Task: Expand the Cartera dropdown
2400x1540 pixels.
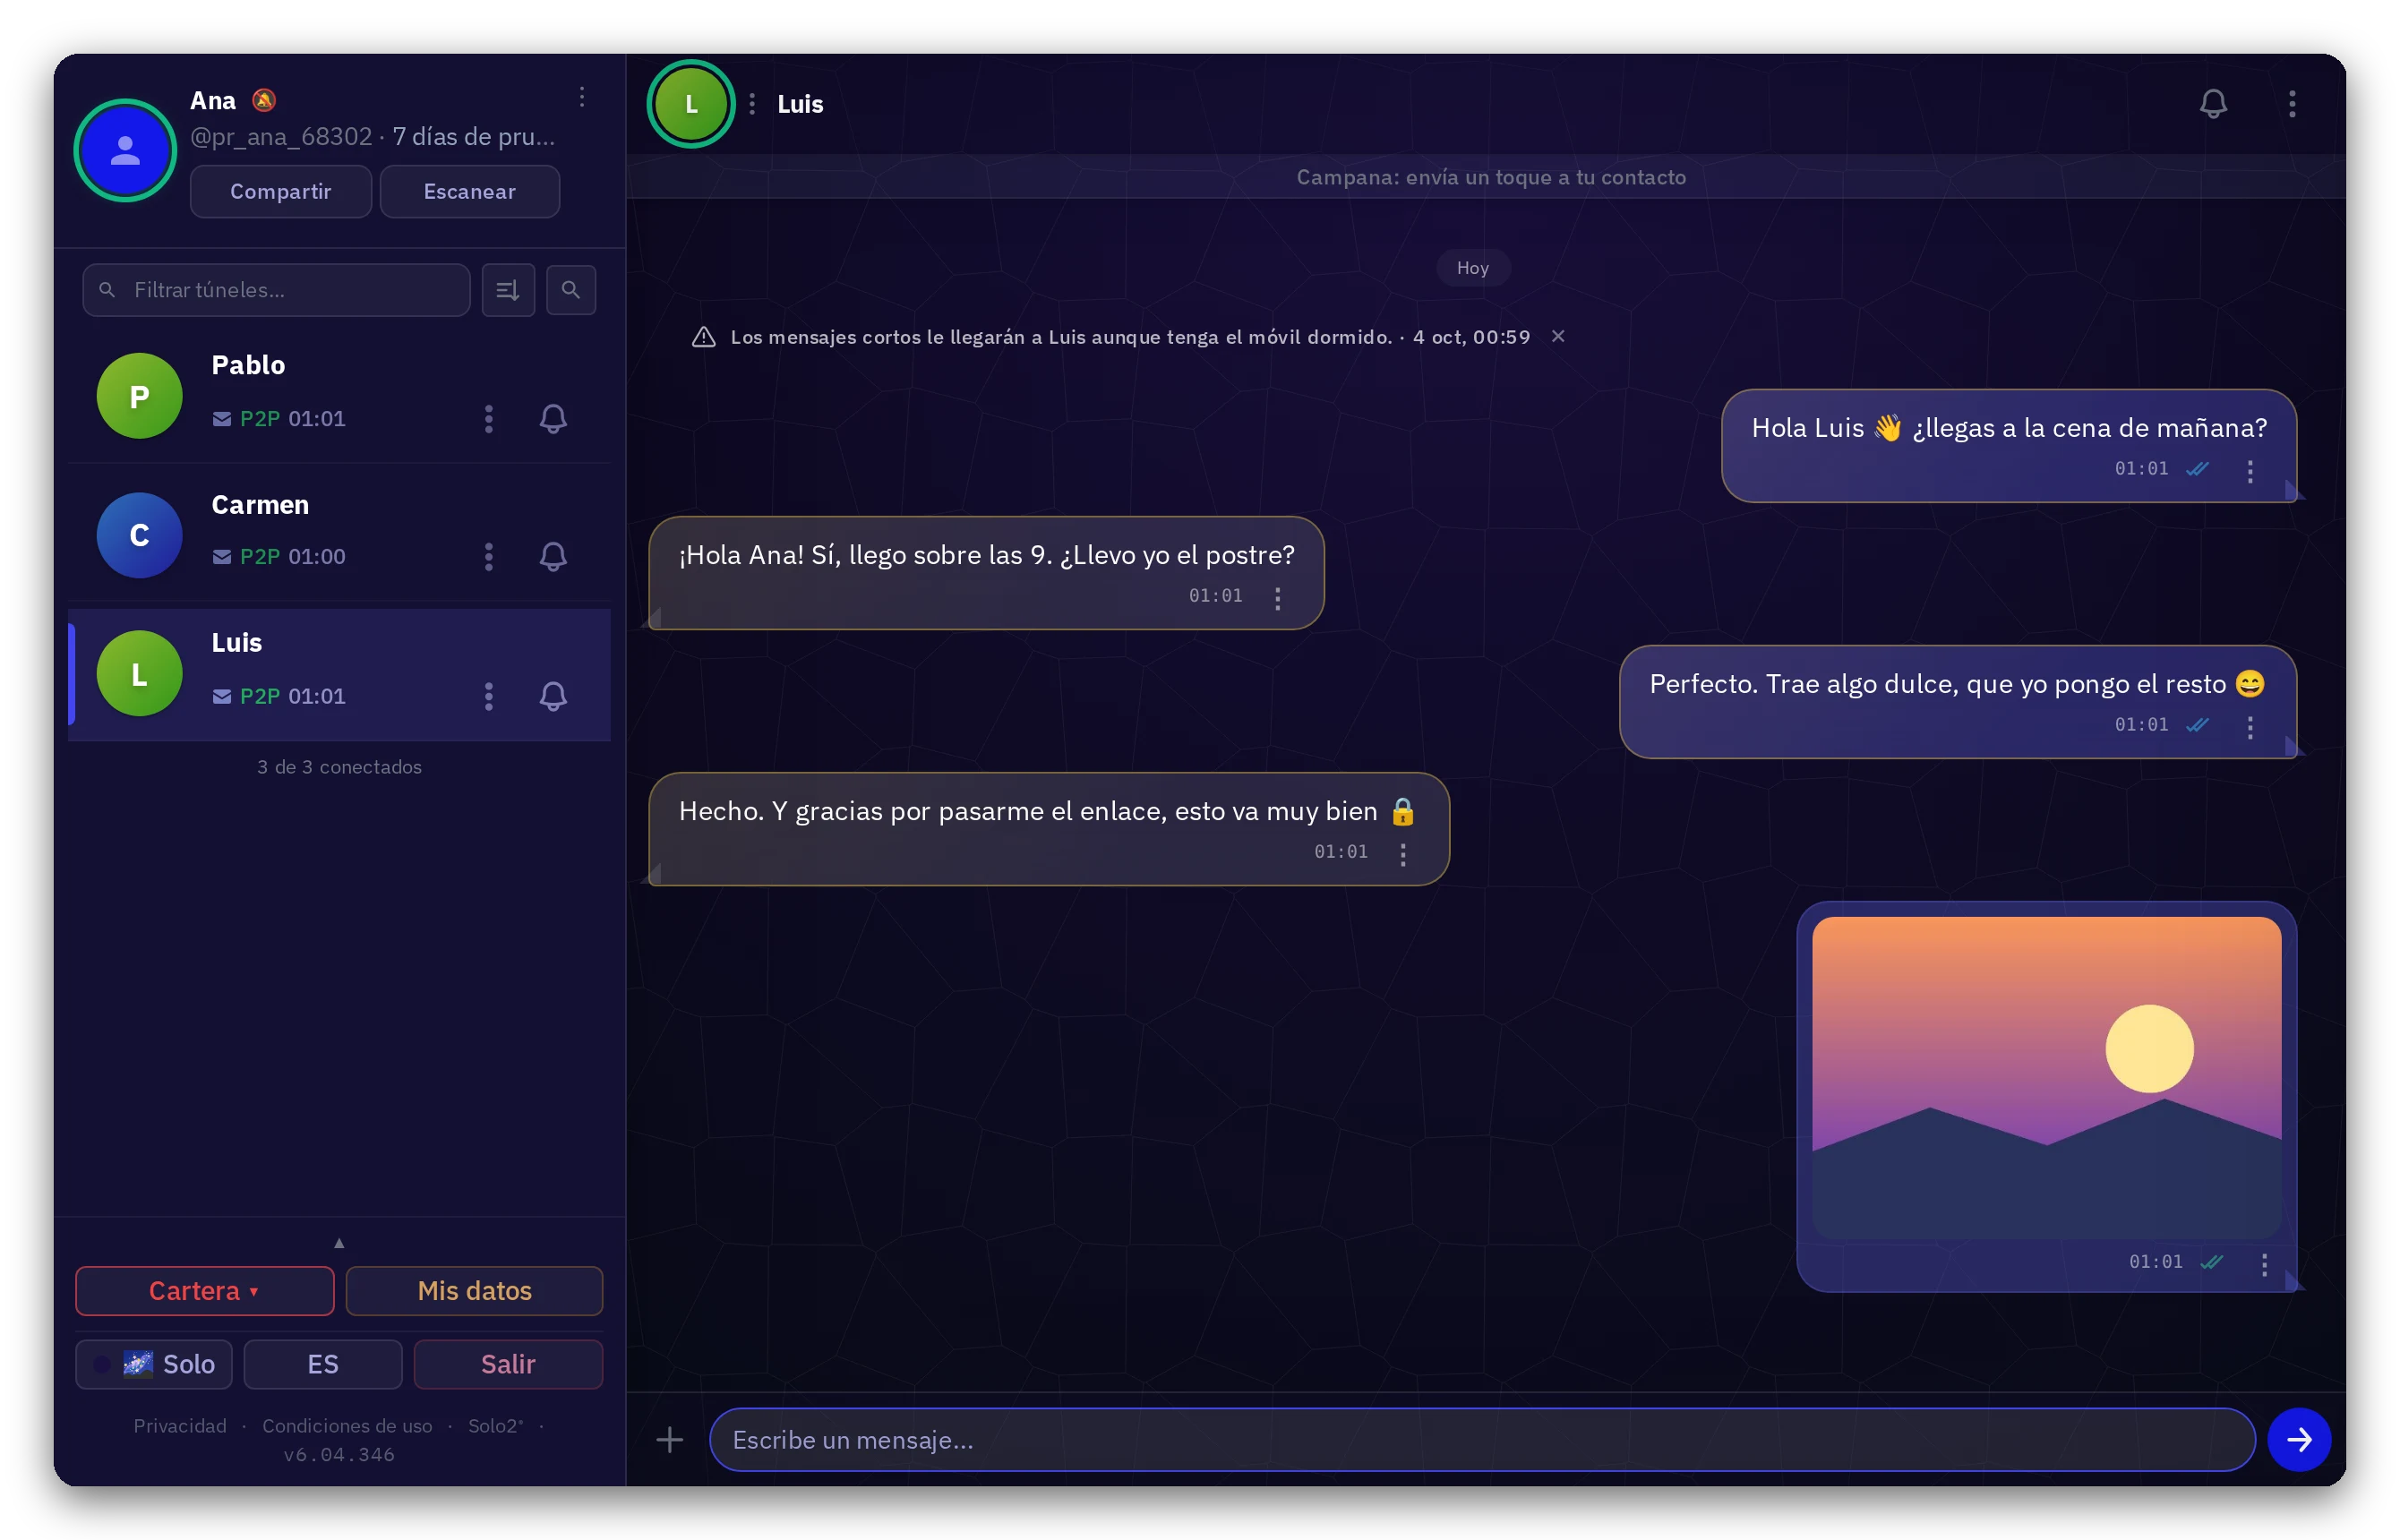Action: tap(205, 1291)
